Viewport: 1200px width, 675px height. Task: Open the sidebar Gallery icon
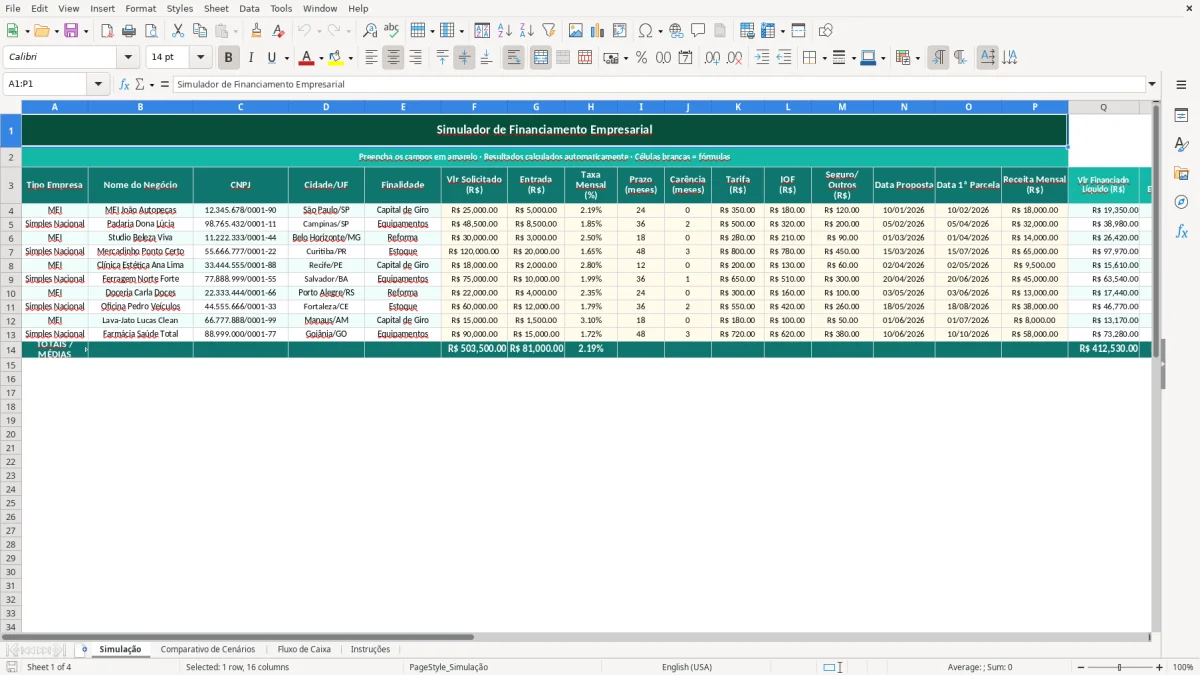(1181, 174)
